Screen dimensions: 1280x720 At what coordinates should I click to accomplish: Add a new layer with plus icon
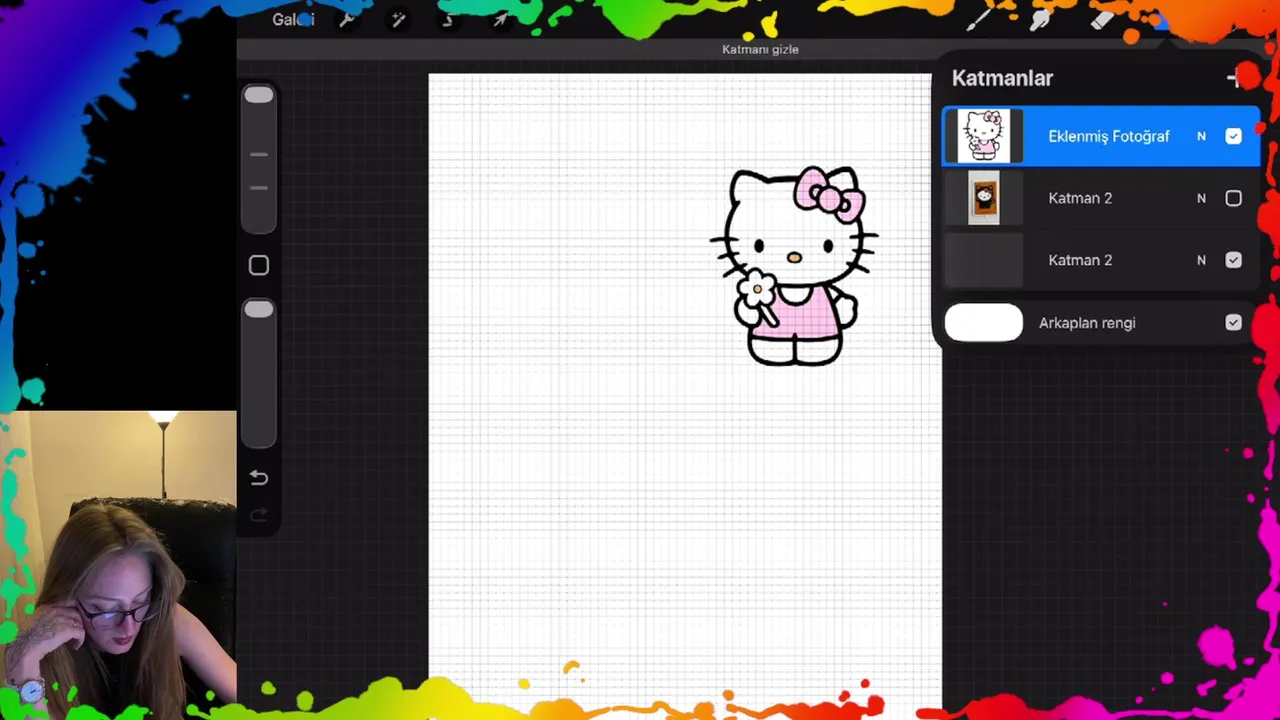(1235, 78)
